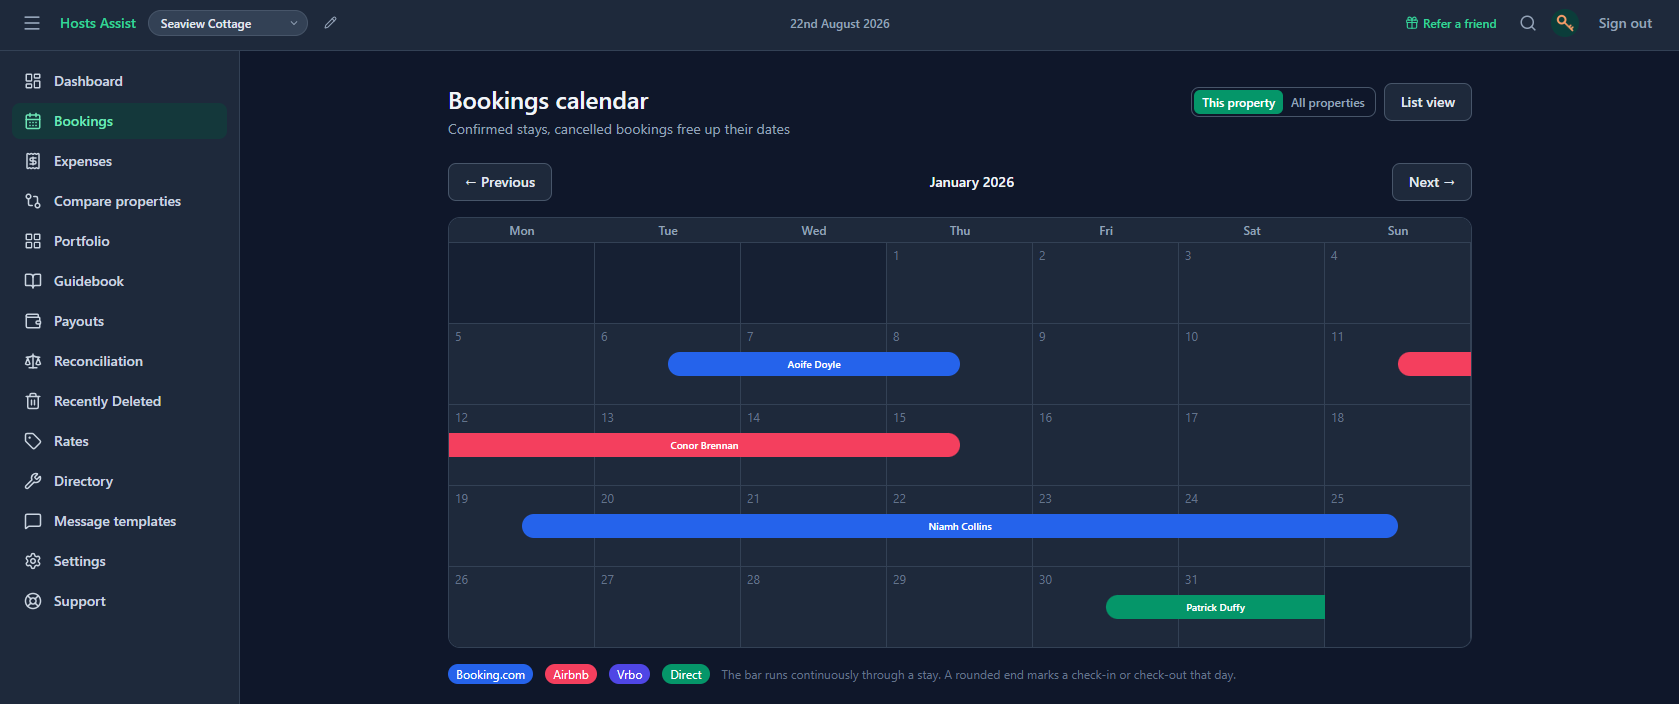This screenshot has height=704, width=1679.
Task: Click the Support lifebuoy icon
Action: tap(33, 601)
